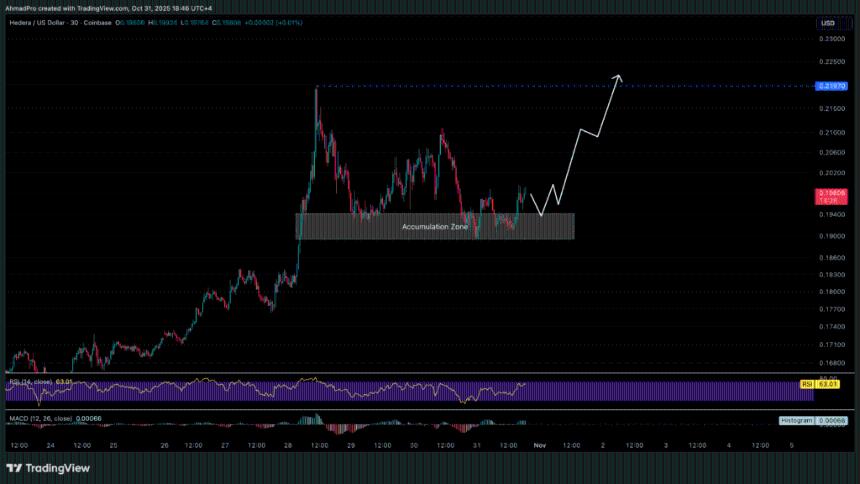The image size is (860, 484).
Task: Click the TradingView logo icon
Action: (14, 468)
